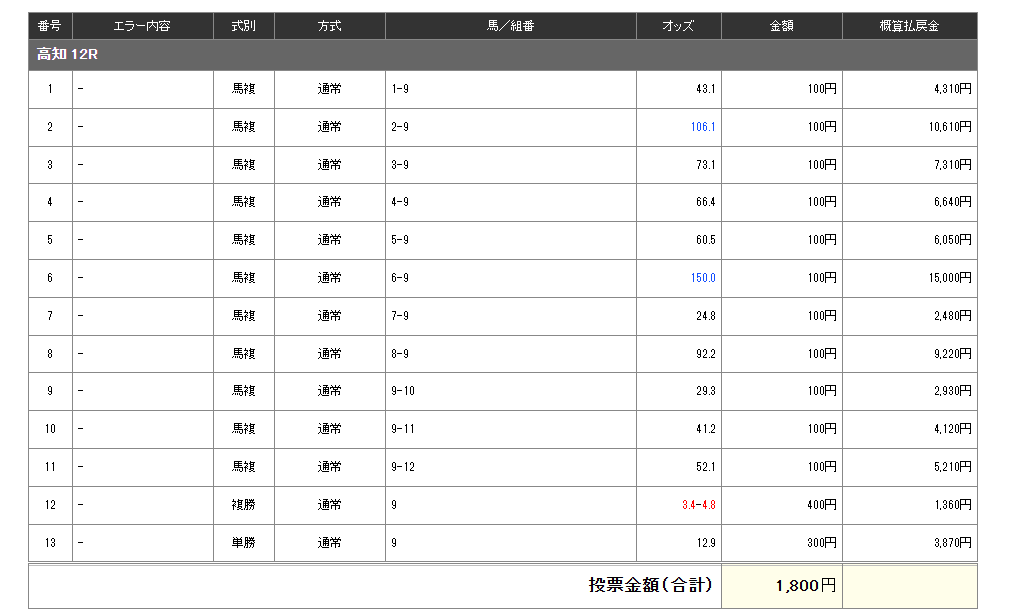Viewport: 1020px width, 612px height.
Task: Select the blue 150.0 odds value
Action: (703, 278)
